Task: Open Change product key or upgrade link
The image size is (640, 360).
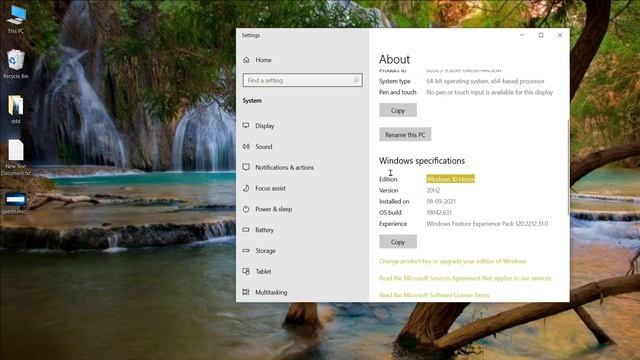Action: coord(453,261)
